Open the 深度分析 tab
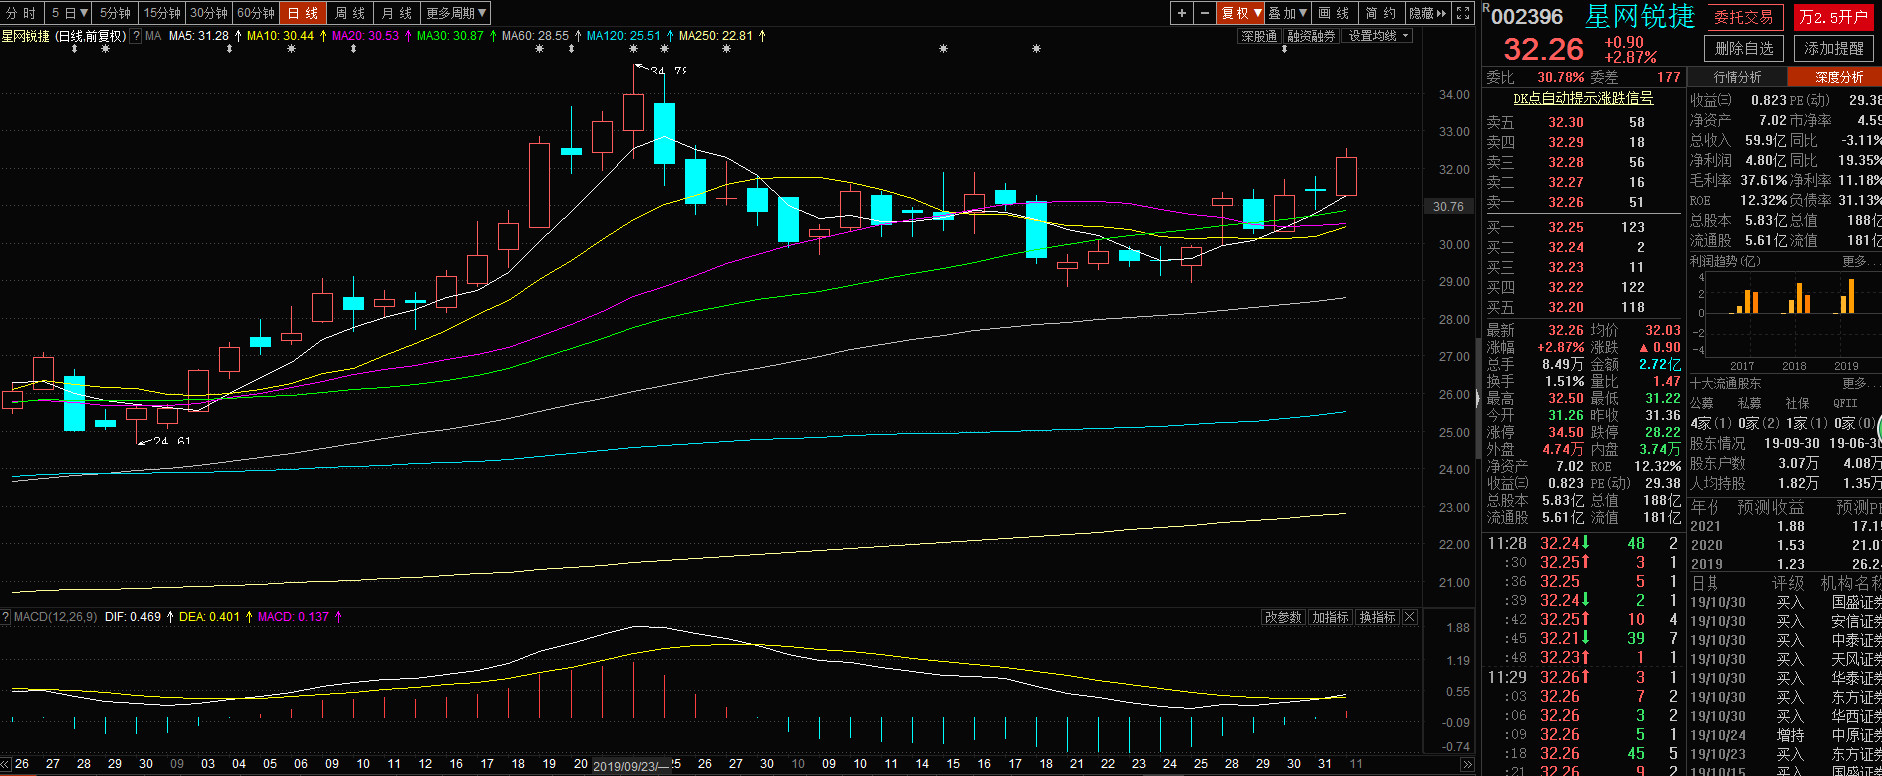This screenshot has height=776, width=1882. click(x=1835, y=77)
